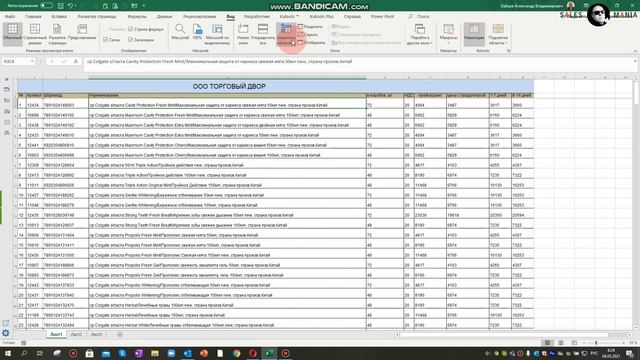Collapse the ribbon with the chevron
The width and height of the screenshot is (640, 360).
[x=635, y=51]
